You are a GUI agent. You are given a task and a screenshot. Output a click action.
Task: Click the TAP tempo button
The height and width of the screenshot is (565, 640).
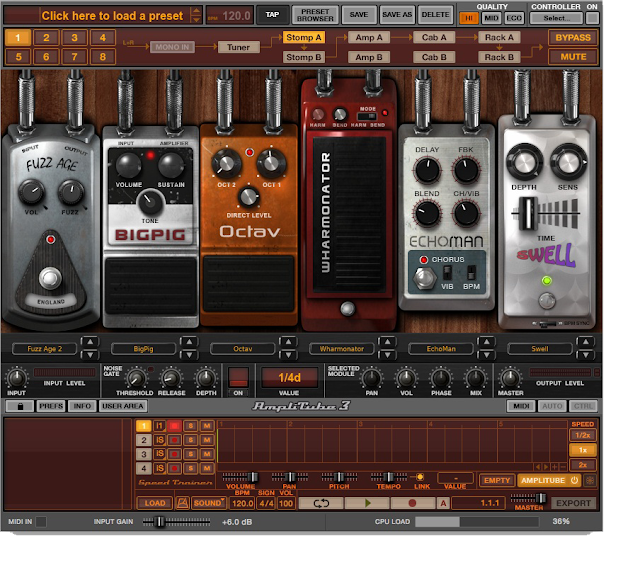click(272, 15)
